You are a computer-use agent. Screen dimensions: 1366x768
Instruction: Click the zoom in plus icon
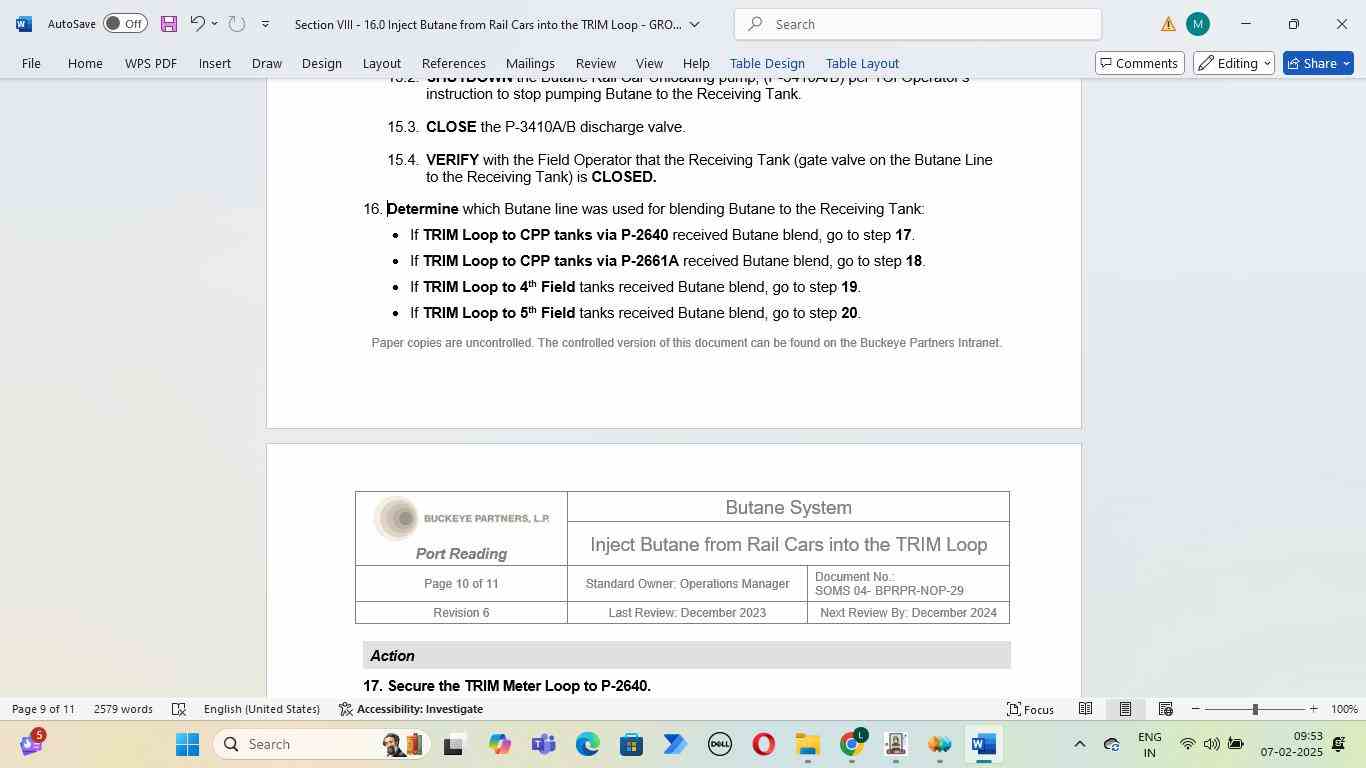(1313, 709)
